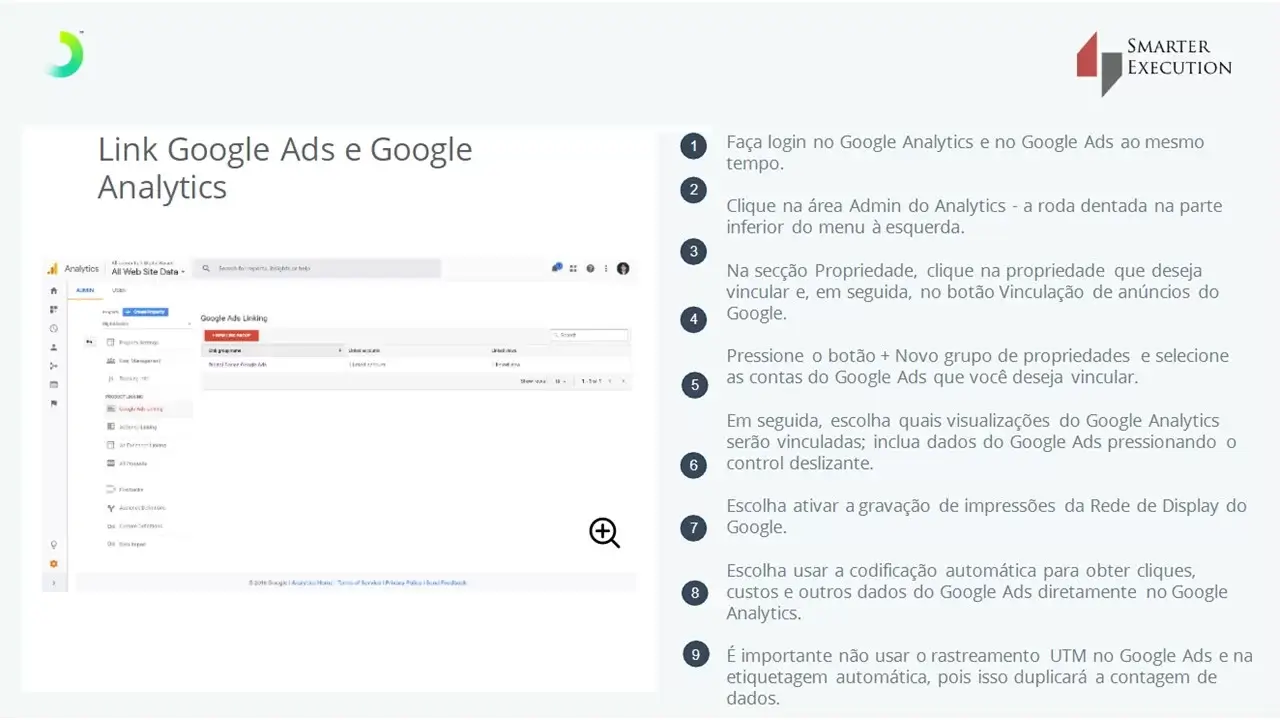Sort by Link group name column header
Screen dimensions: 1280x720
[273, 351]
